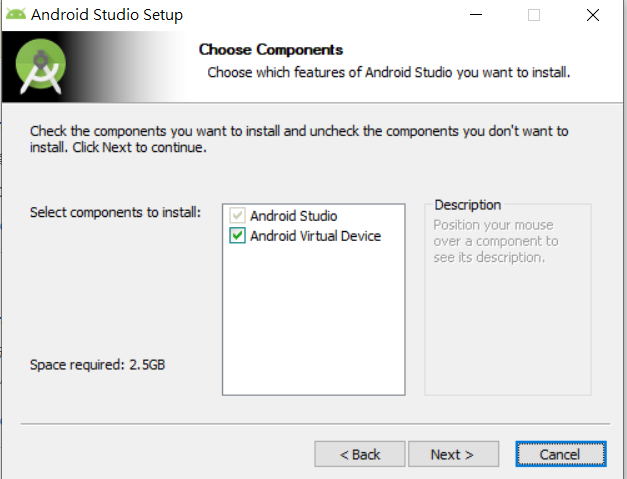Click the subtitle about choosing features
The image size is (627, 479).
388,73
